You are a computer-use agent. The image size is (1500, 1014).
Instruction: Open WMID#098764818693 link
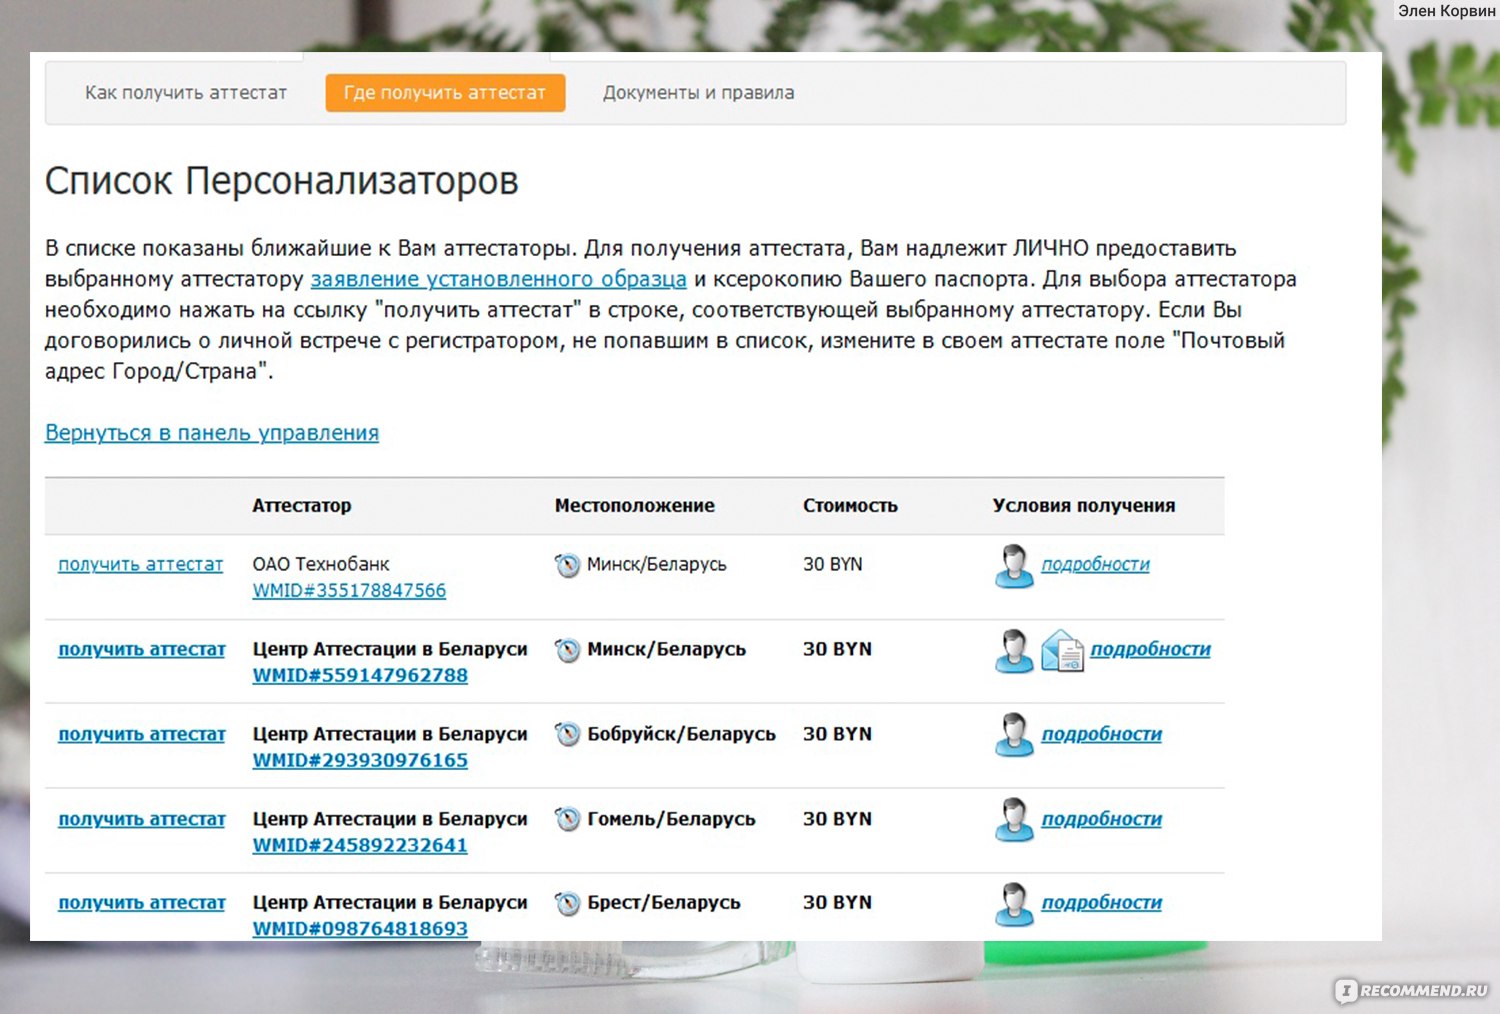360,928
